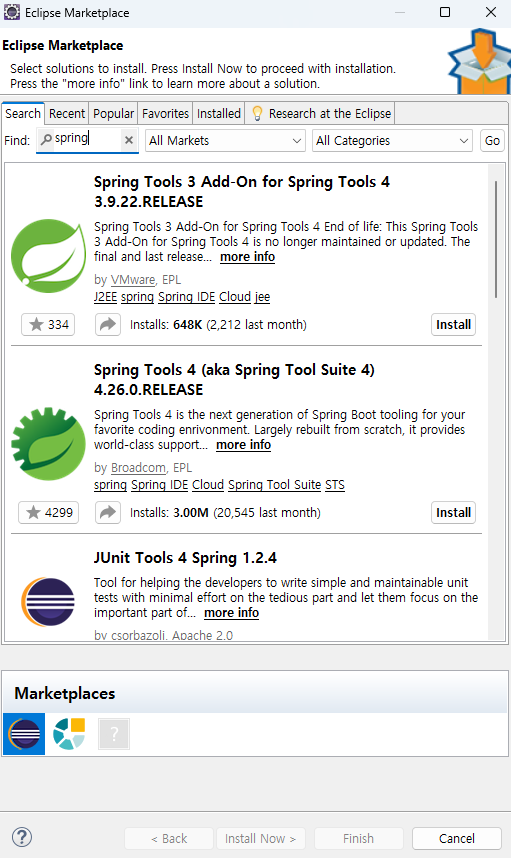Click the Marketplaces heading
Viewport: 511px width, 858px height.
(65, 693)
